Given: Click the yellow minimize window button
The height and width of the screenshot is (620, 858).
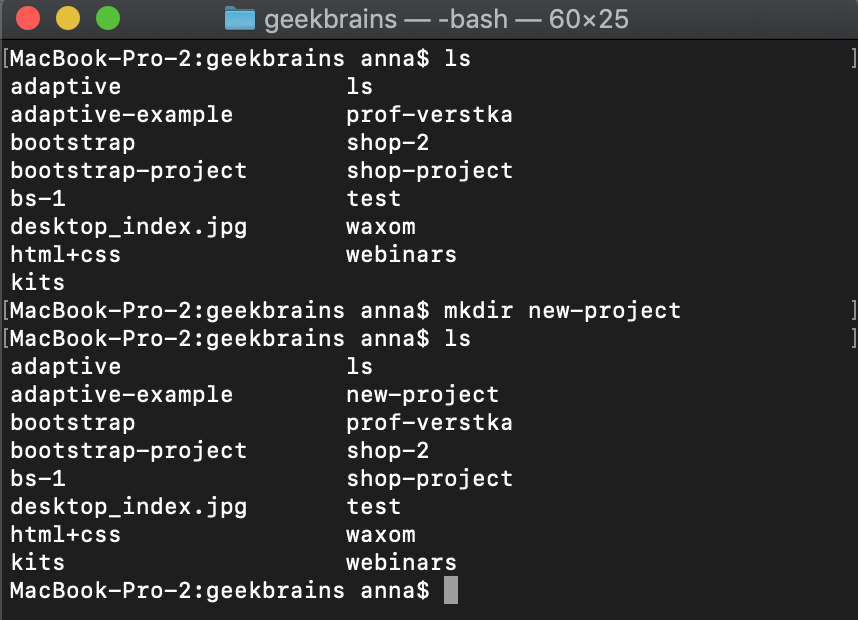Looking at the screenshot, I should [x=68, y=18].
